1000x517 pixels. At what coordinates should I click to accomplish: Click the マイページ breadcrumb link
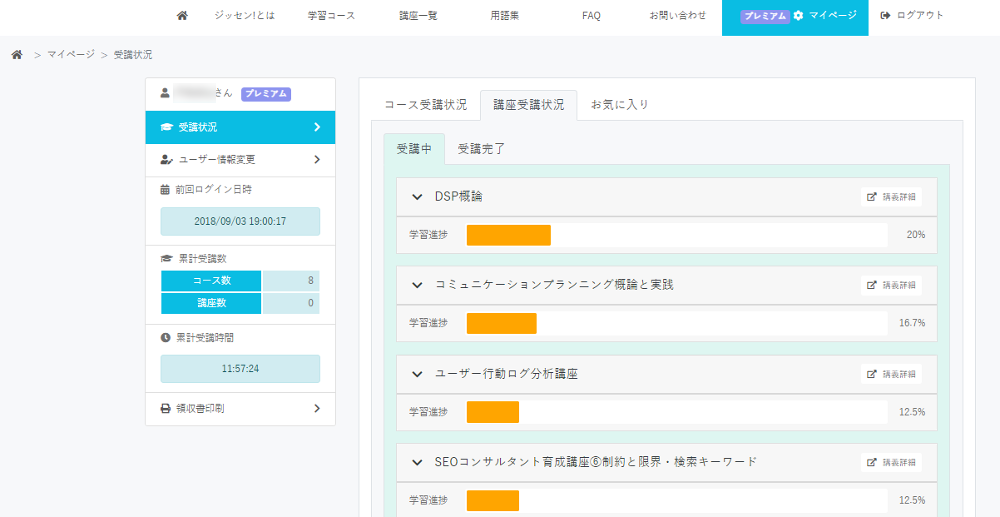pyautogui.click(x=70, y=54)
